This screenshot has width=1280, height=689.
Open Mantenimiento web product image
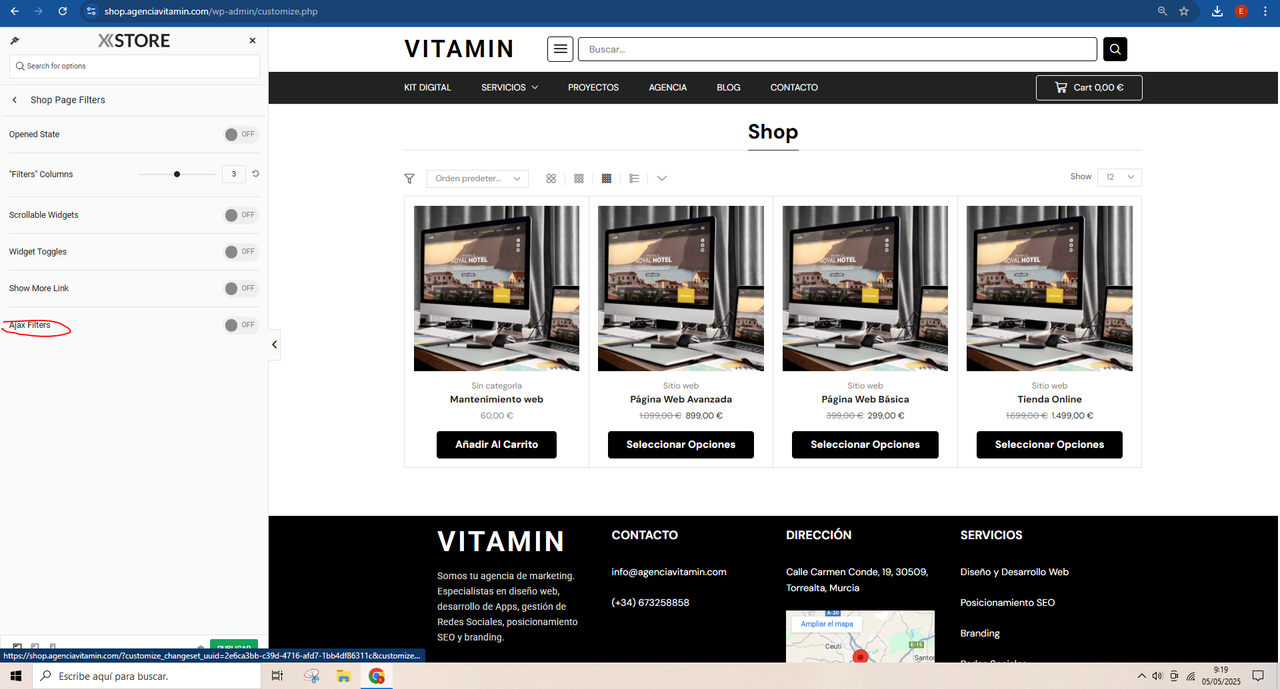[497, 288]
